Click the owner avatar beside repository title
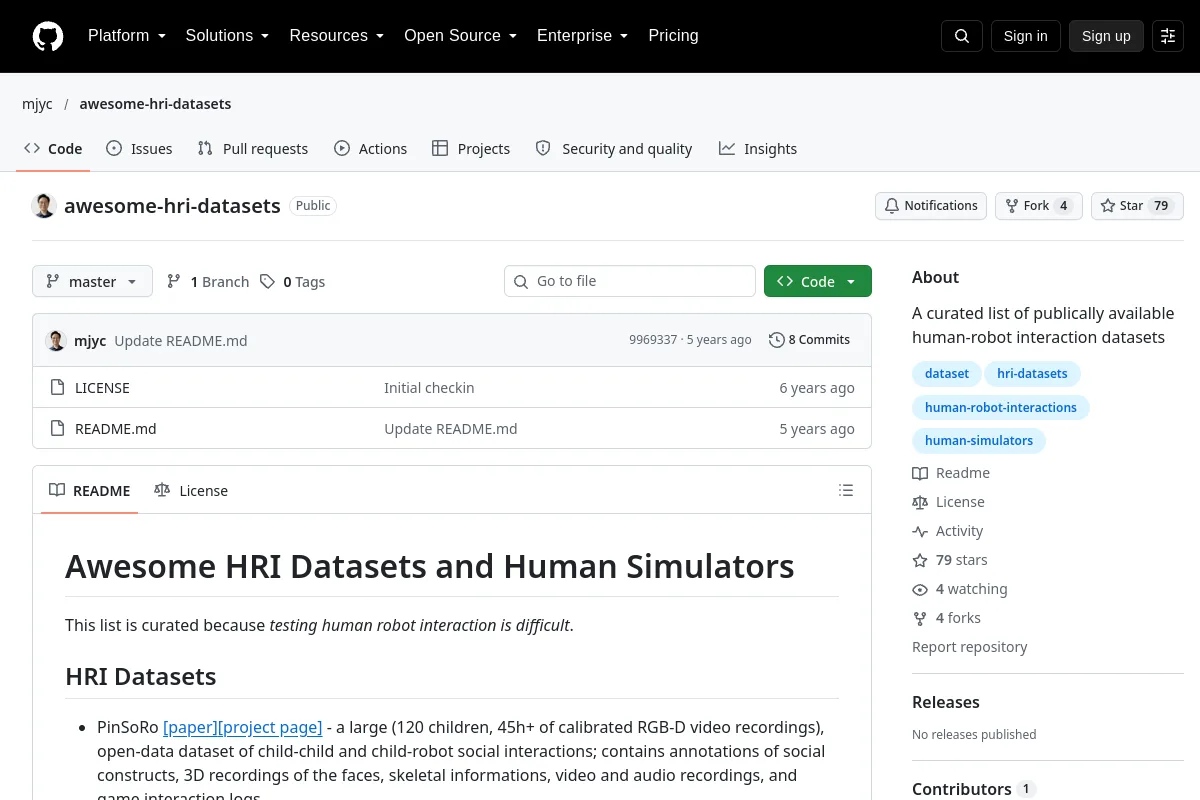Image resolution: width=1200 pixels, height=800 pixels. (44, 206)
